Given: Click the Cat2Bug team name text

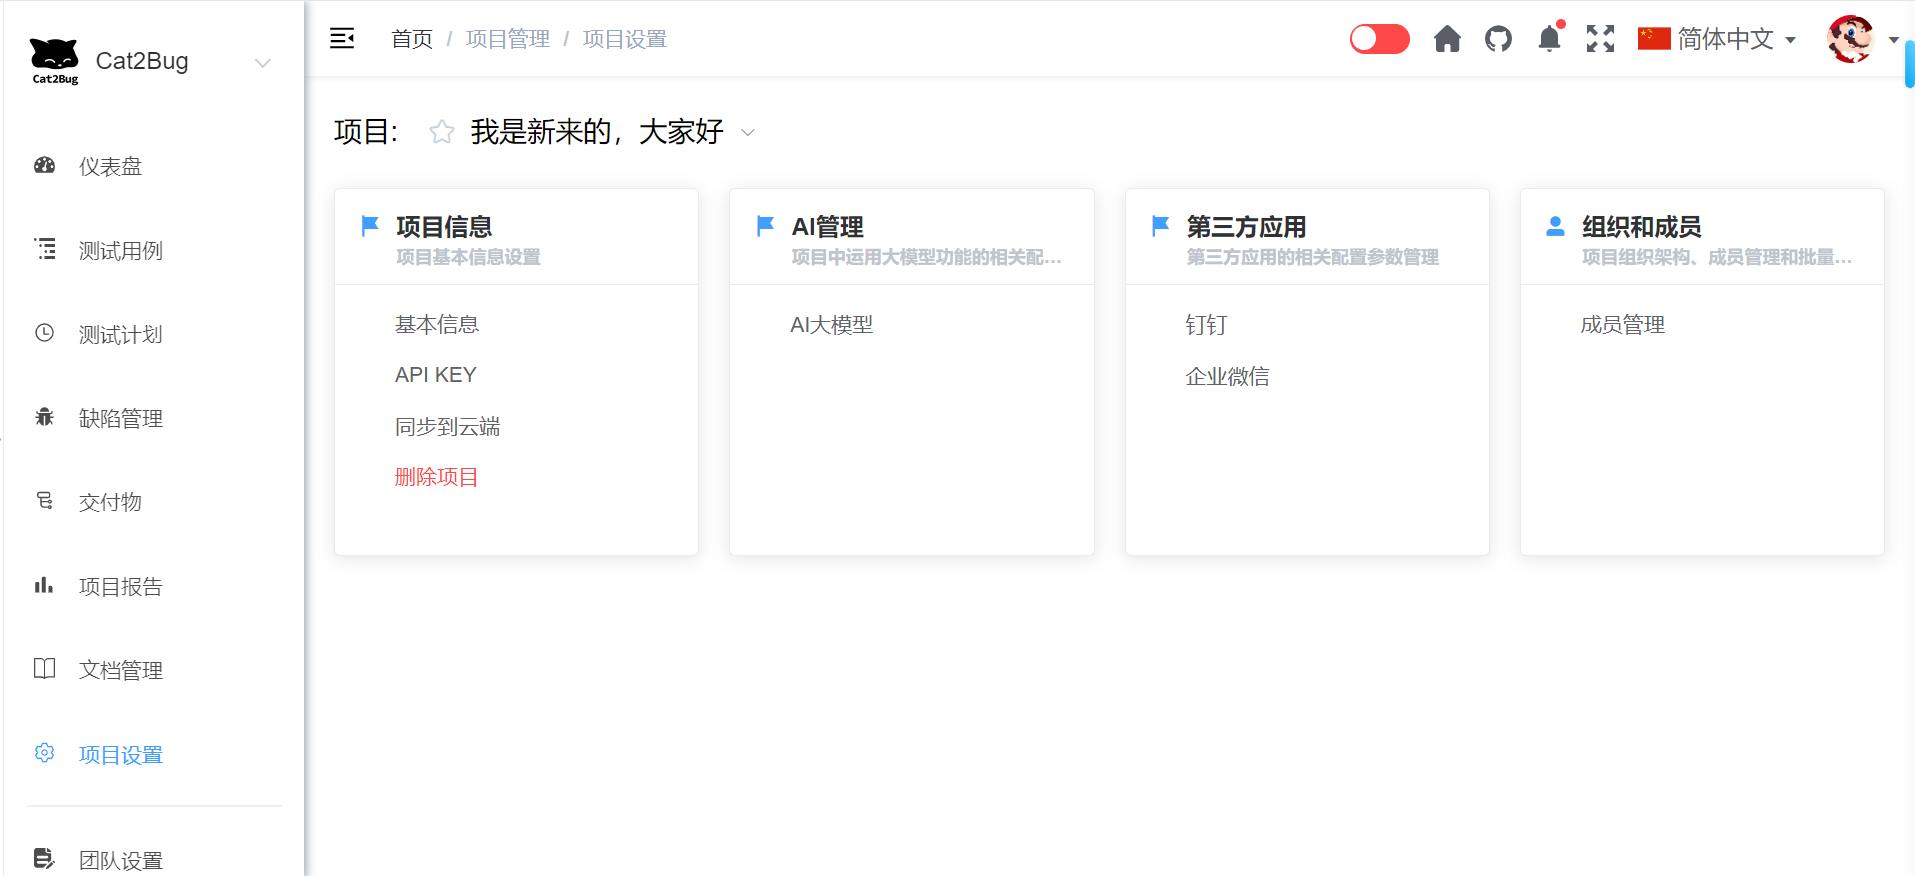Looking at the screenshot, I should point(142,61).
